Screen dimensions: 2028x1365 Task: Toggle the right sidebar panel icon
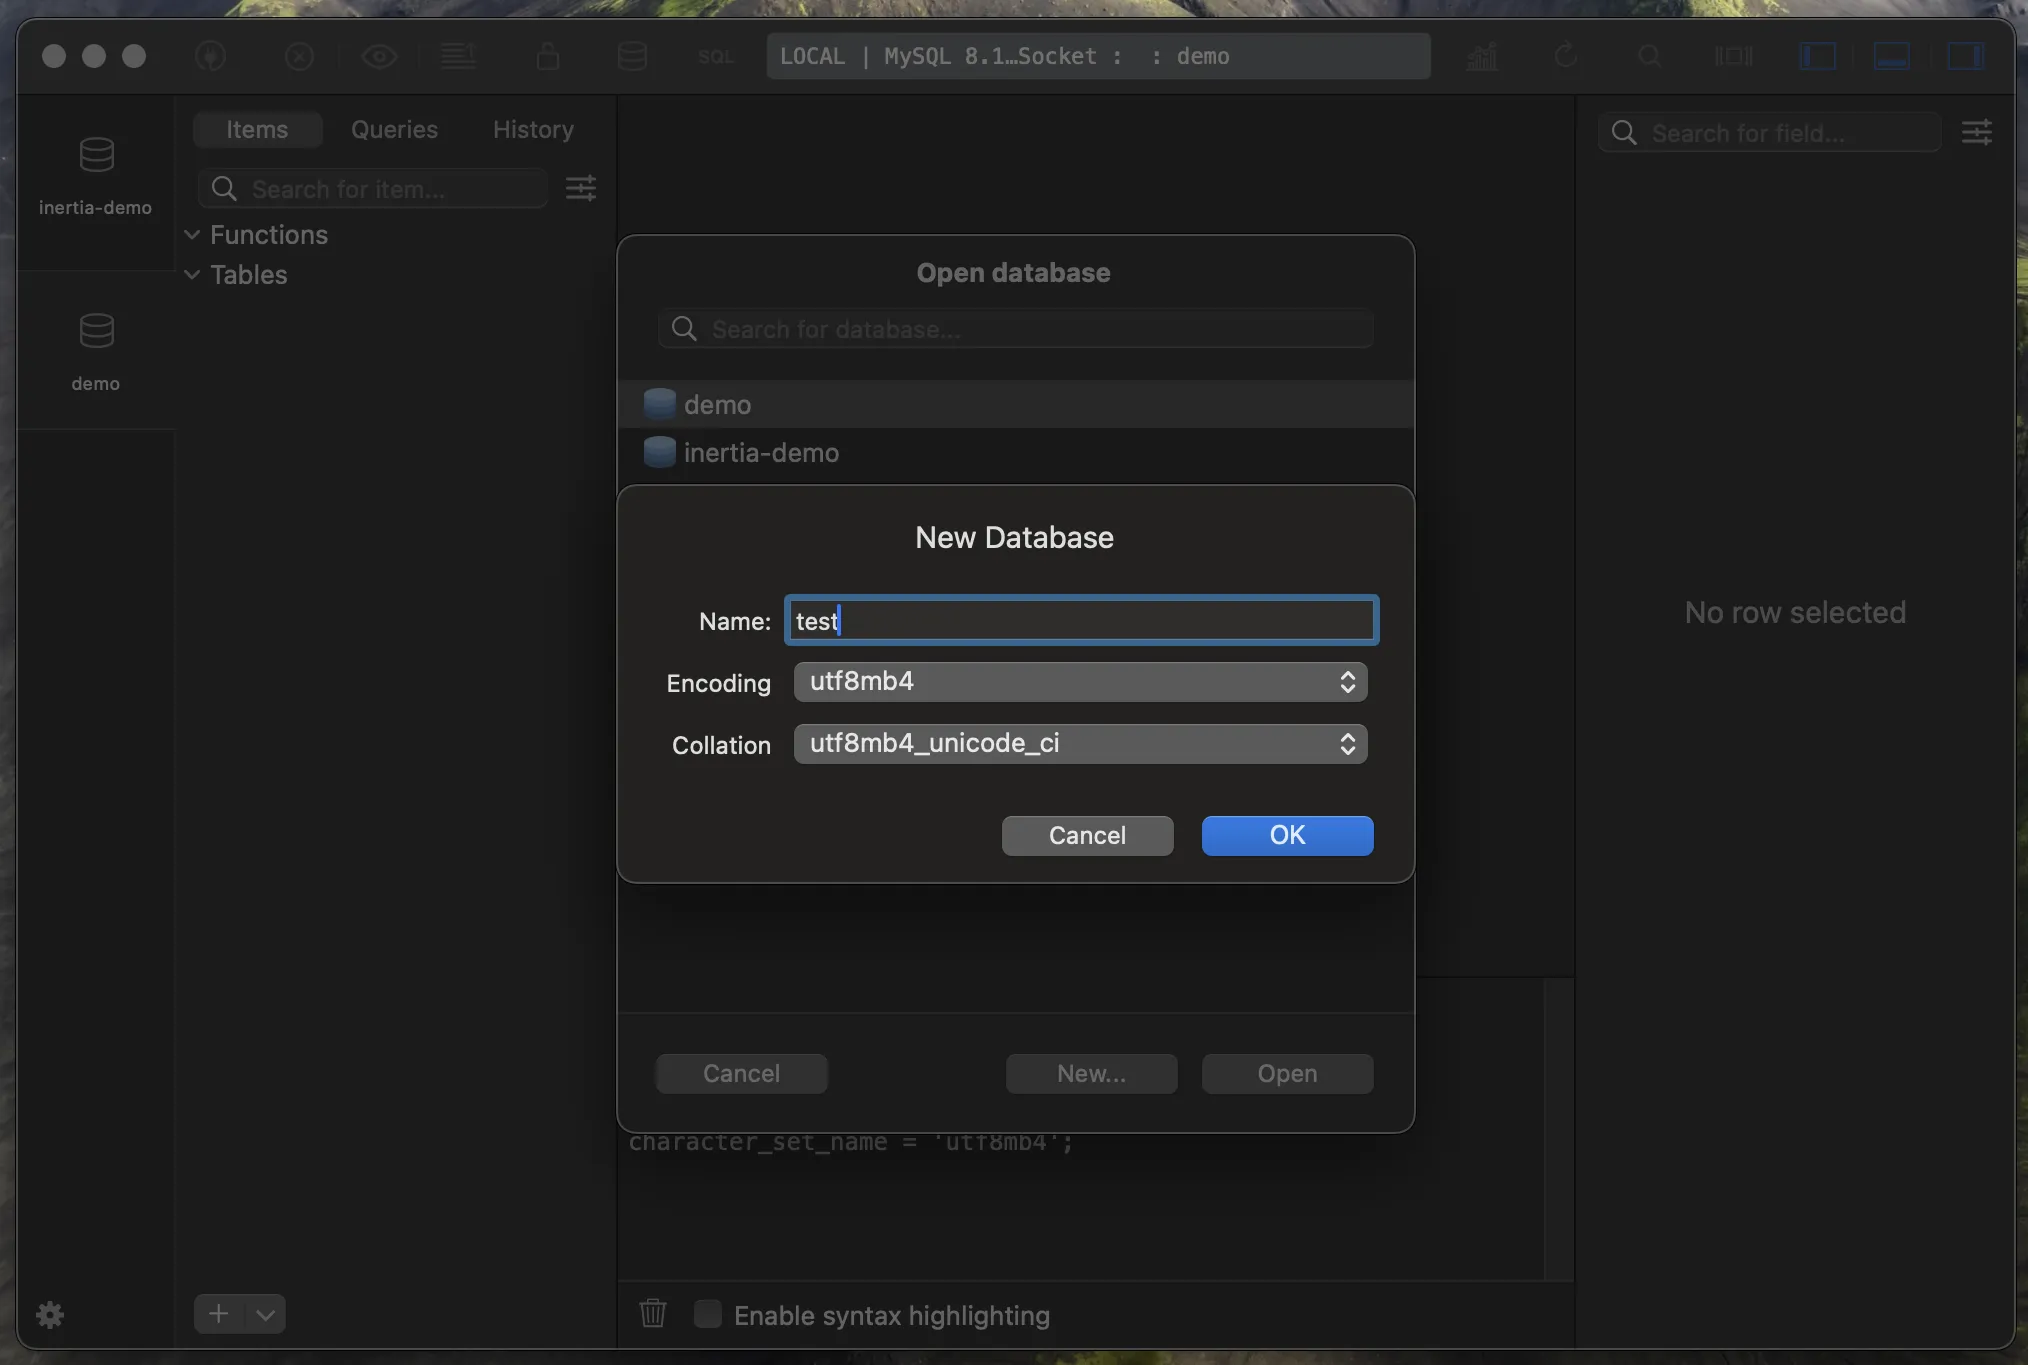click(x=1965, y=56)
